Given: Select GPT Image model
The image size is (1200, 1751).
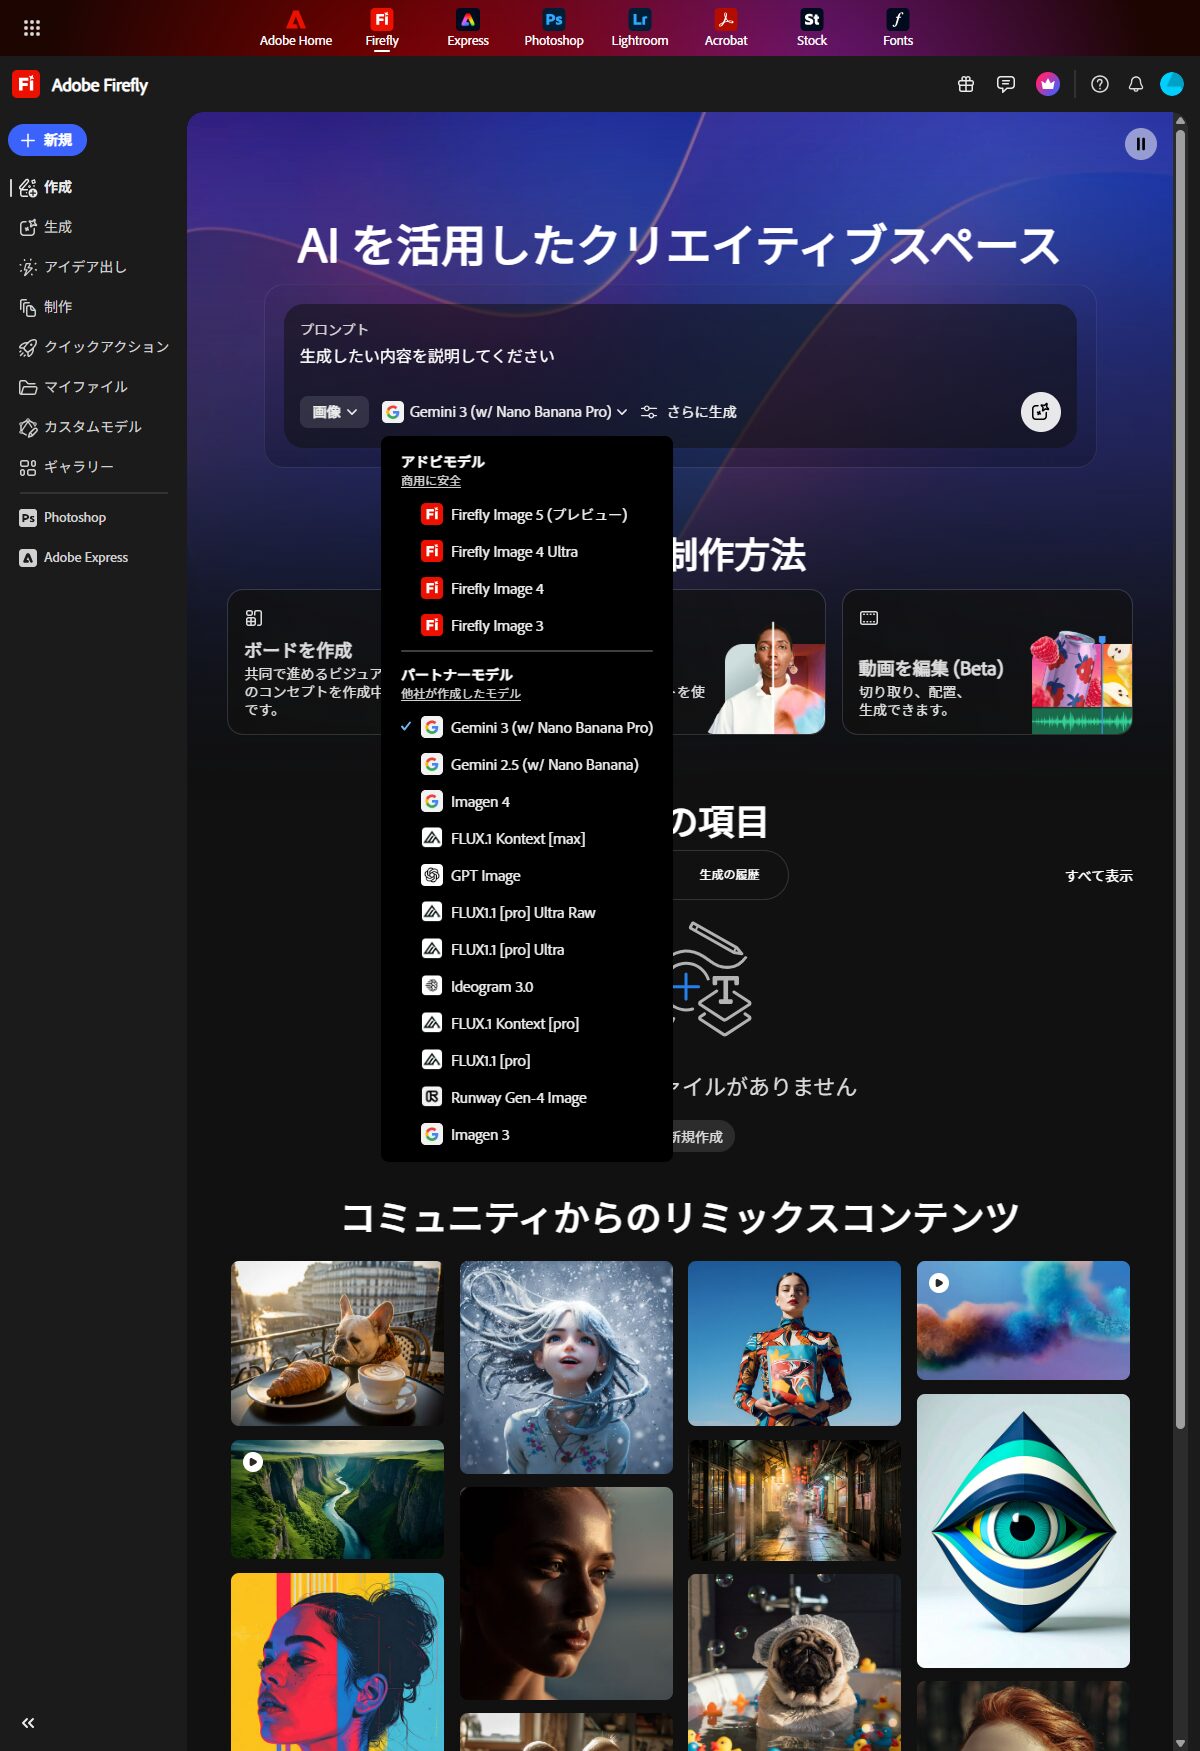Looking at the screenshot, I should (x=527, y=876).
